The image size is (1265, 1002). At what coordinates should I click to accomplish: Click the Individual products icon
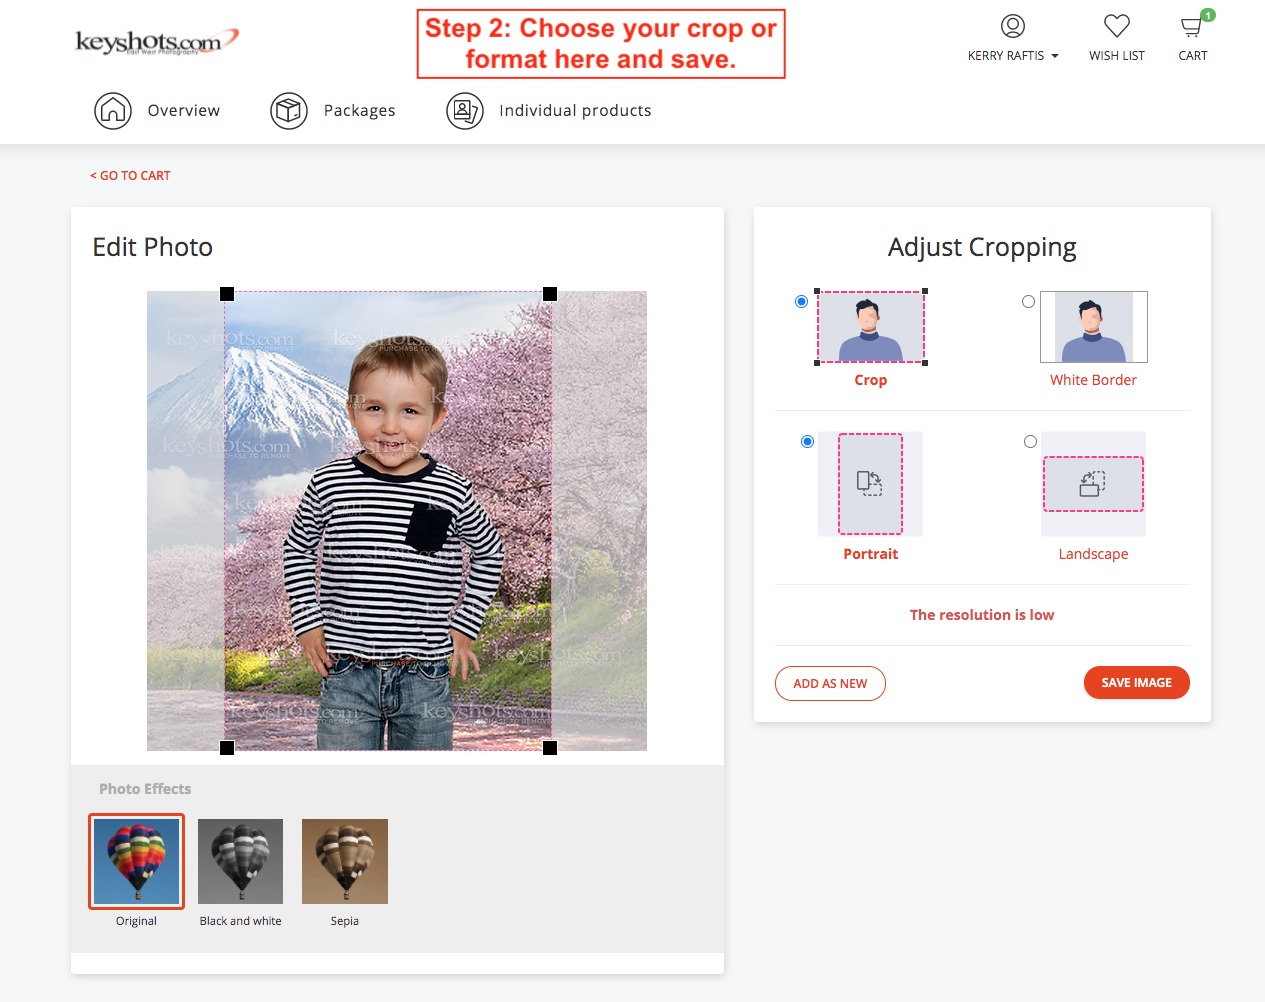coord(465,111)
